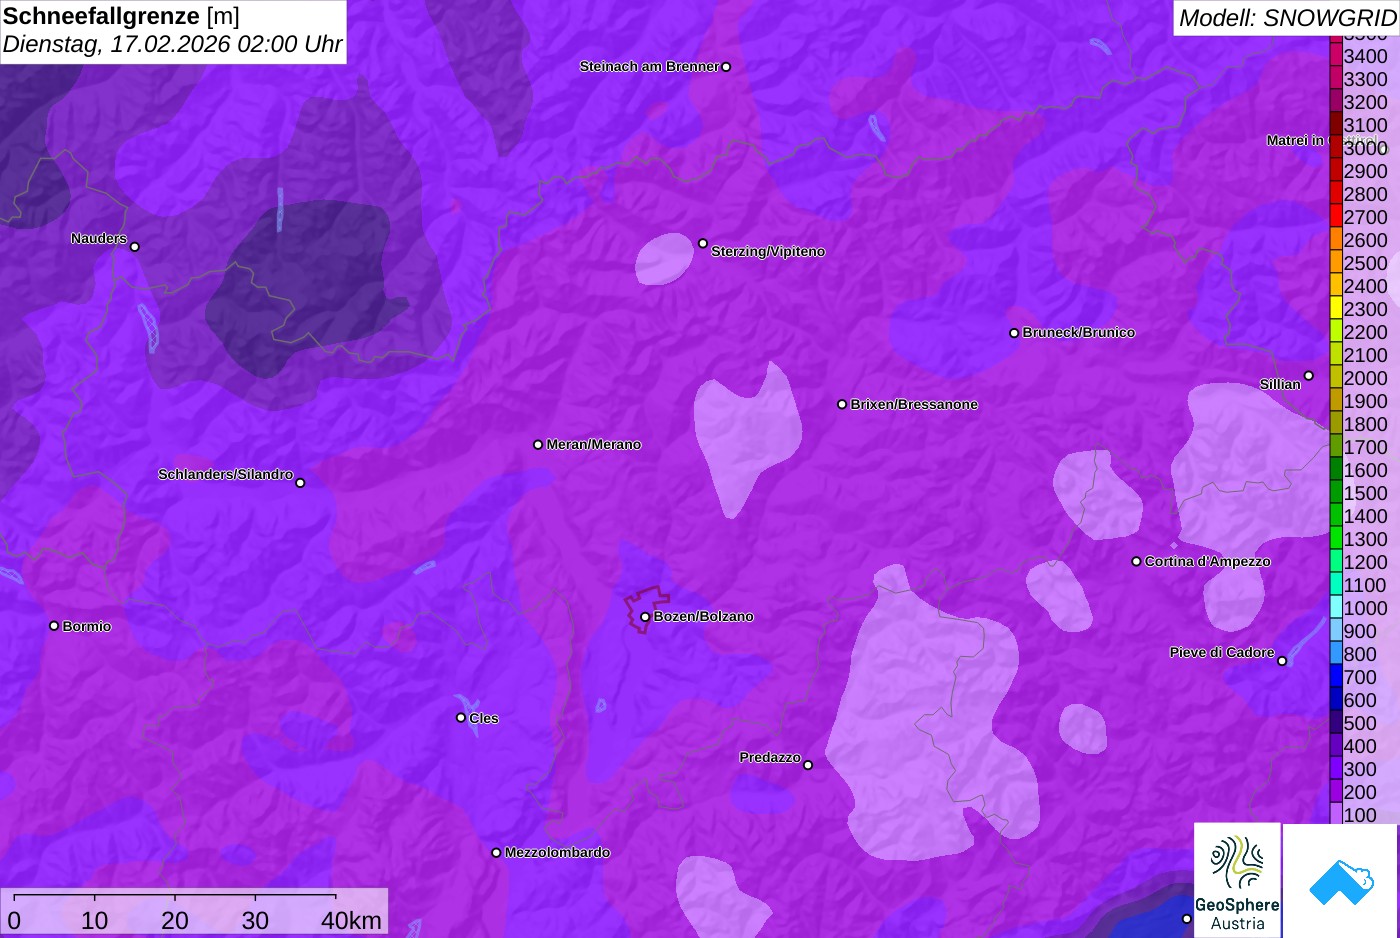Viewport: 1400px width, 938px height.
Task: Click the Sterzing/Vipiteno marker dot
Action: coord(703,243)
